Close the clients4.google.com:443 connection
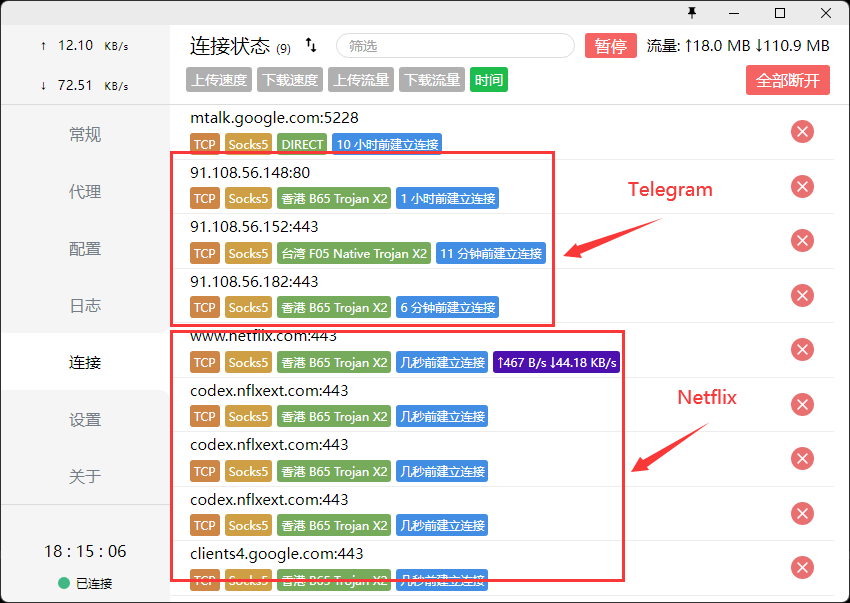The height and width of the screenshot is (603, 850). (802, 567)
